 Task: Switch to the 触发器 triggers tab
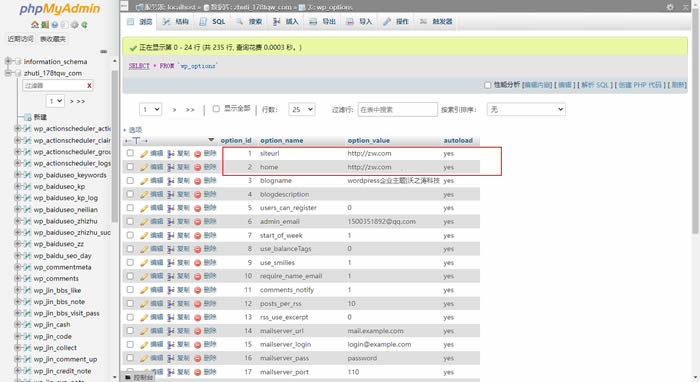click(x=436, y=21)
